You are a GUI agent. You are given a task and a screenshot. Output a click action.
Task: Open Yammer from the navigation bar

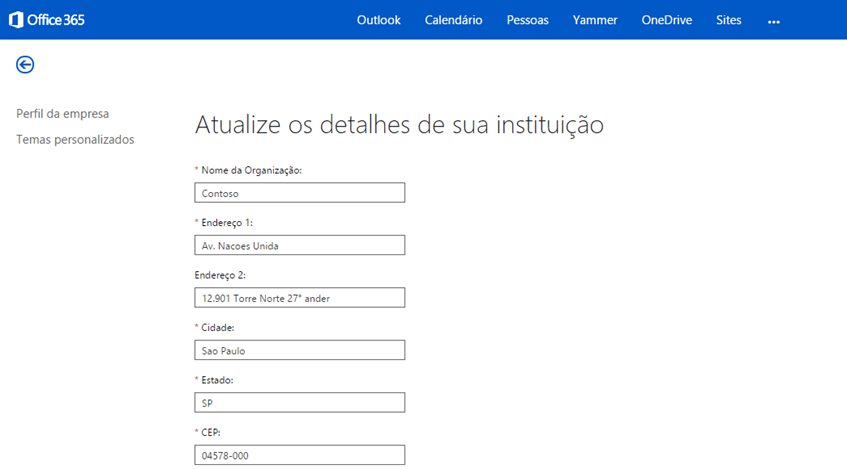(x=595, y=20)
